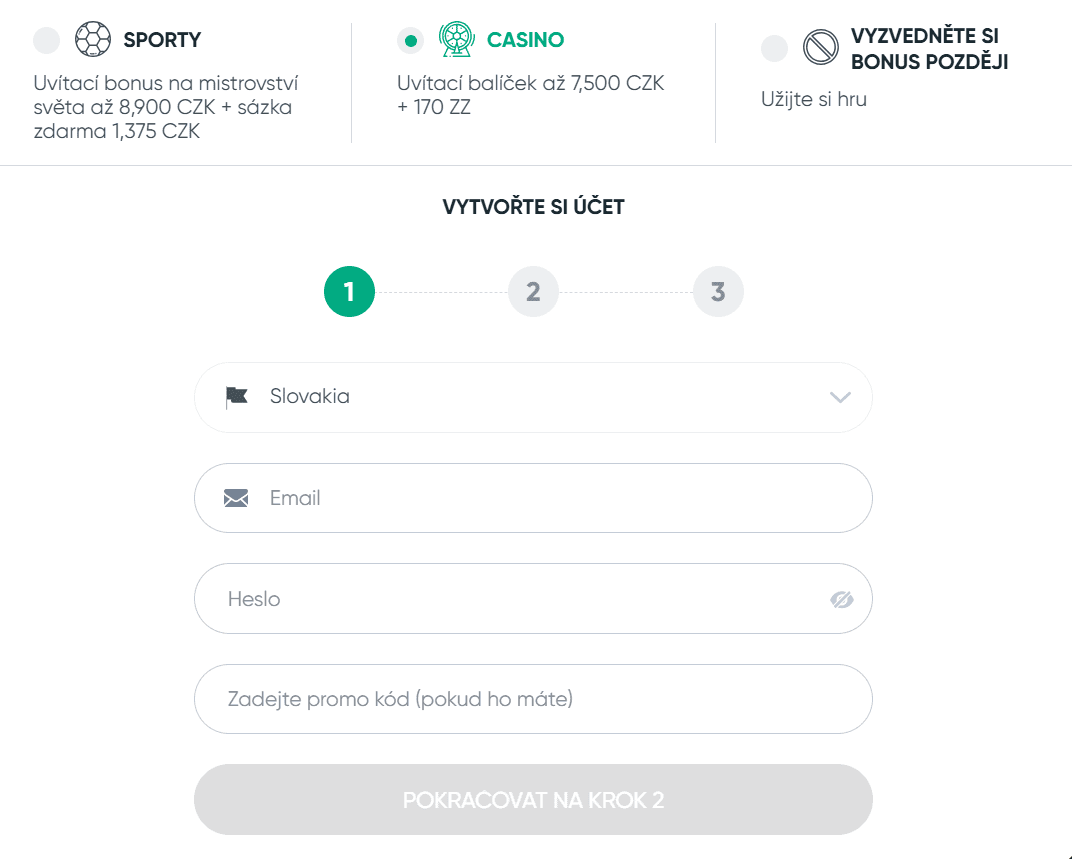Screen dimensions: 1072x859
Task: Jump to step 2 indicator
Action: coord(533,291)
